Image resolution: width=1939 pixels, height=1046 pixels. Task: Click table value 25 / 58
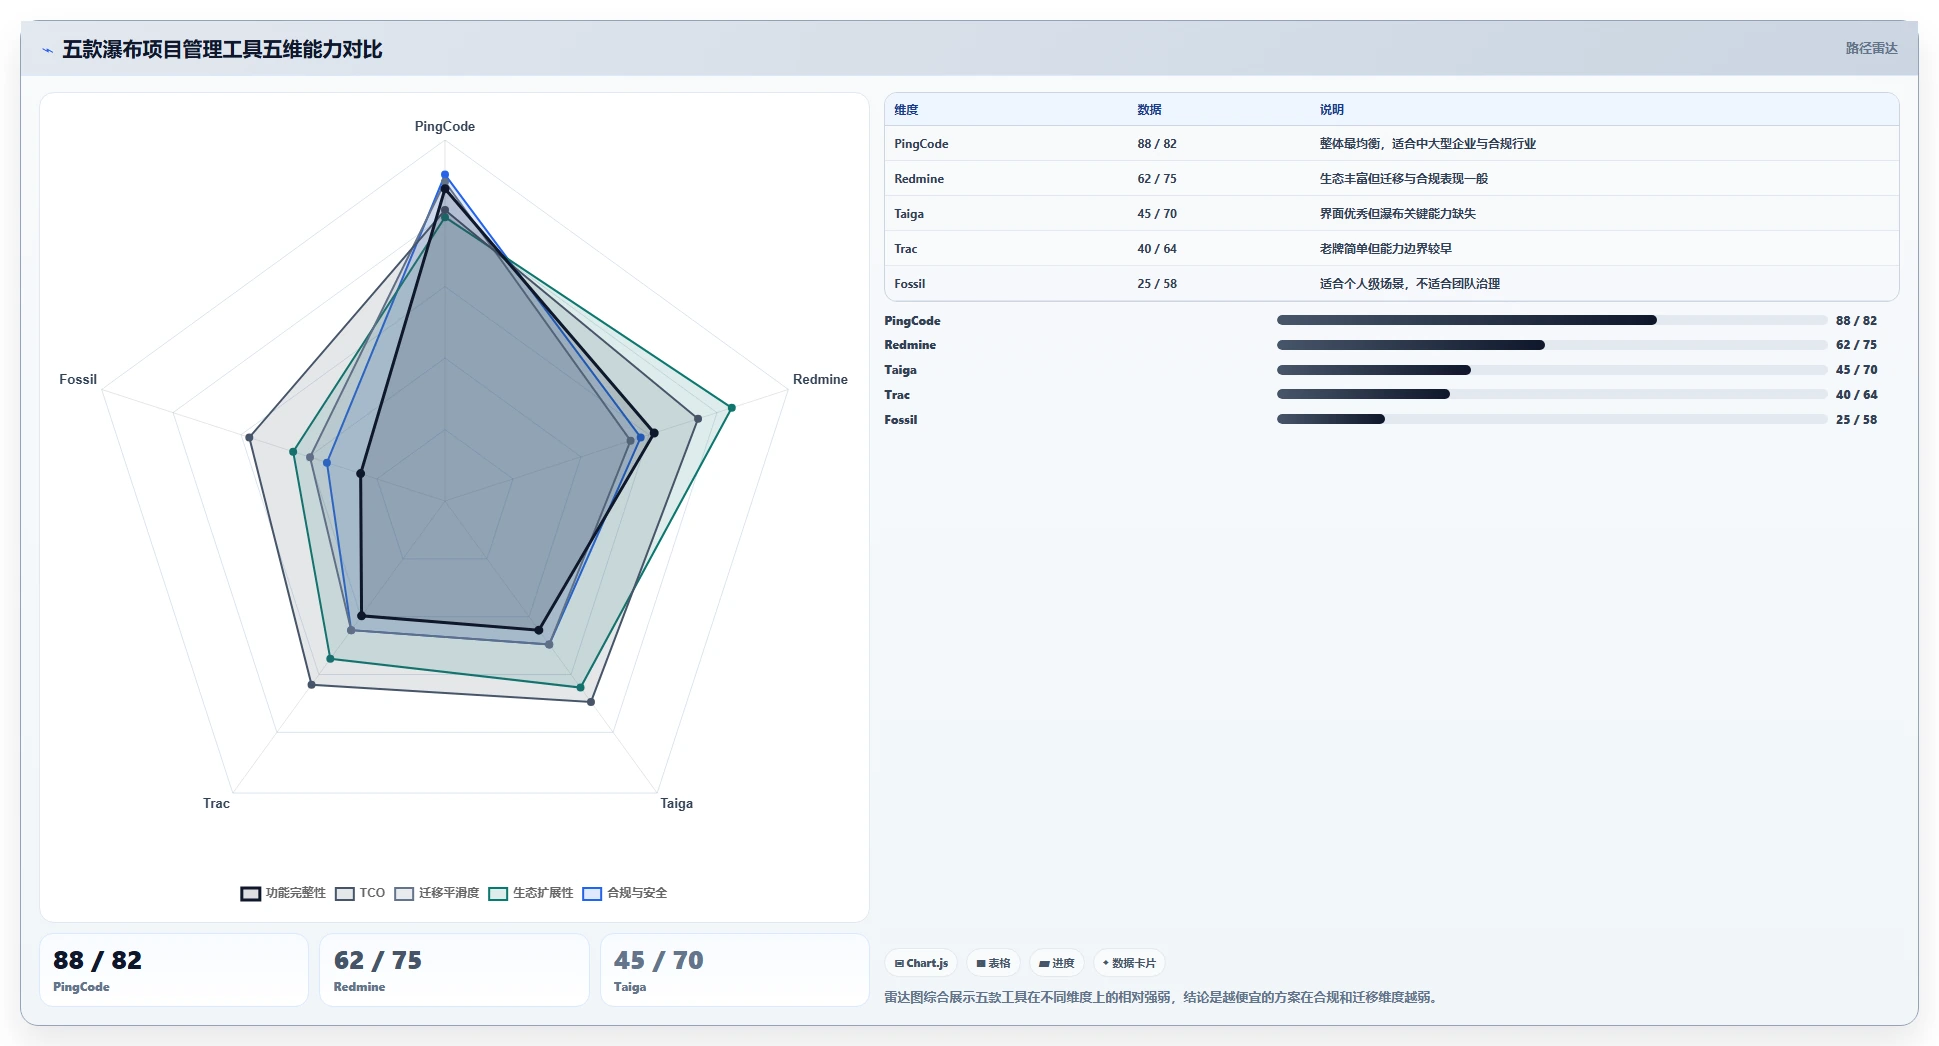pos(1157,284)
